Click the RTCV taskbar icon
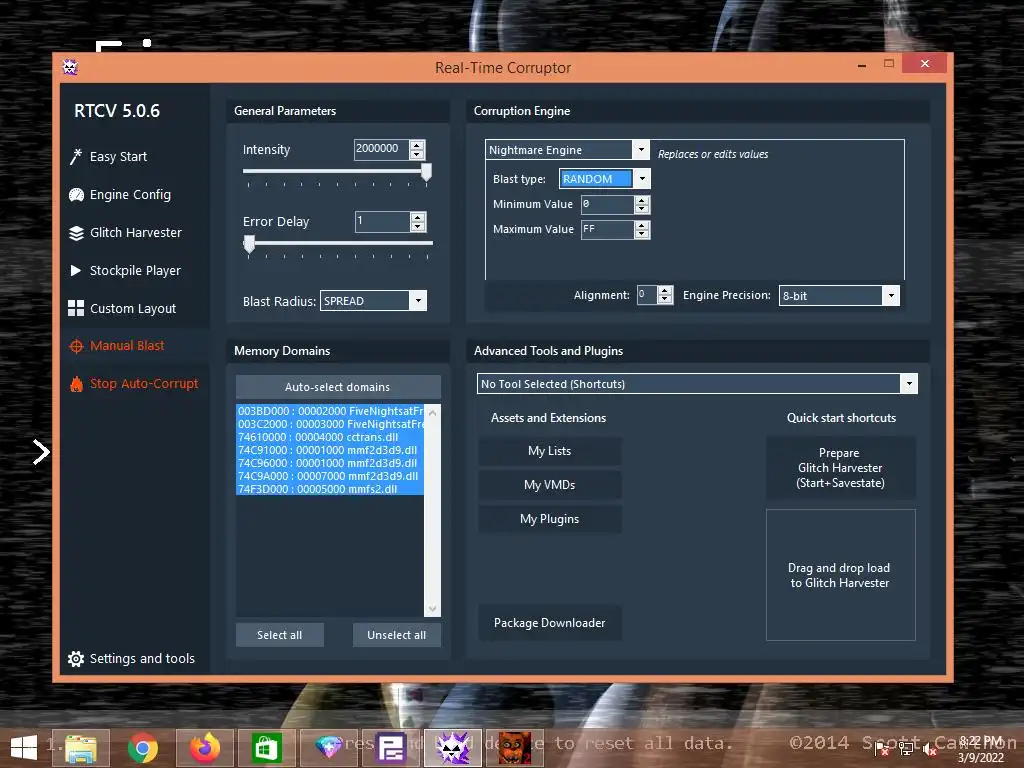Image resolution: width=1024 pixels, height=768 pixels. click(453, 748)
